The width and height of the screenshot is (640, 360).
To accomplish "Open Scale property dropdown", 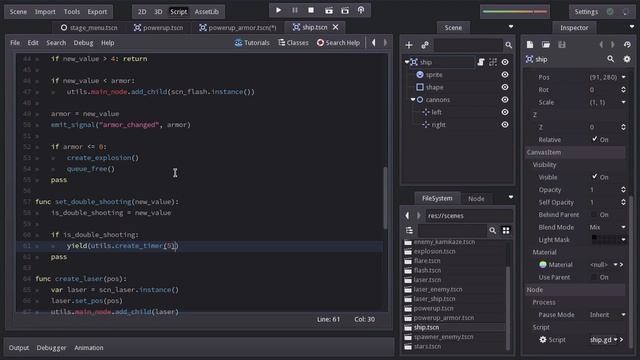I will click(x=623, y=102).
